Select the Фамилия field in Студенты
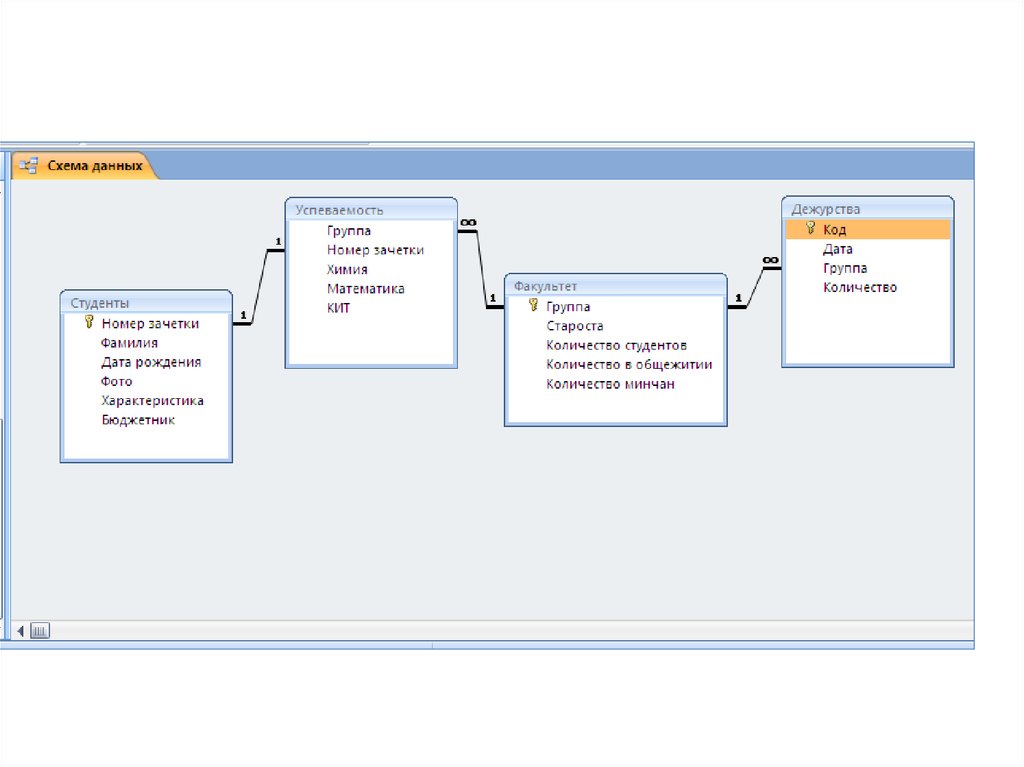The image size is (1024, 767). pos(129,343)
